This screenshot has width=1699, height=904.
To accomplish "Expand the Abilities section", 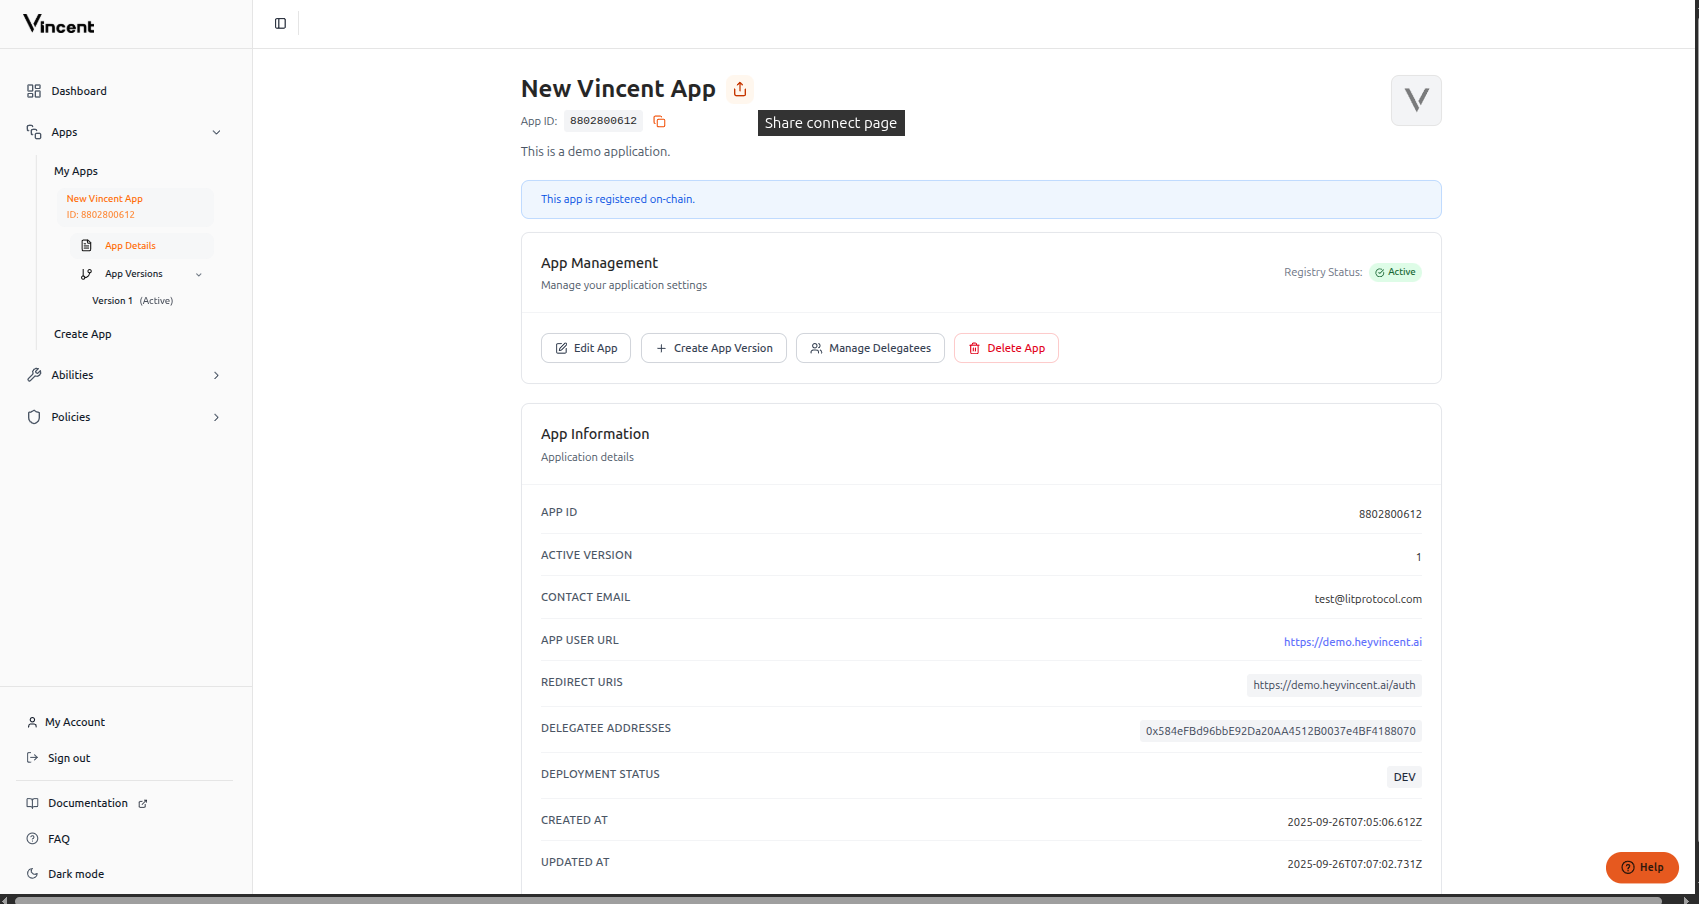I will click(x=216, y=375).
